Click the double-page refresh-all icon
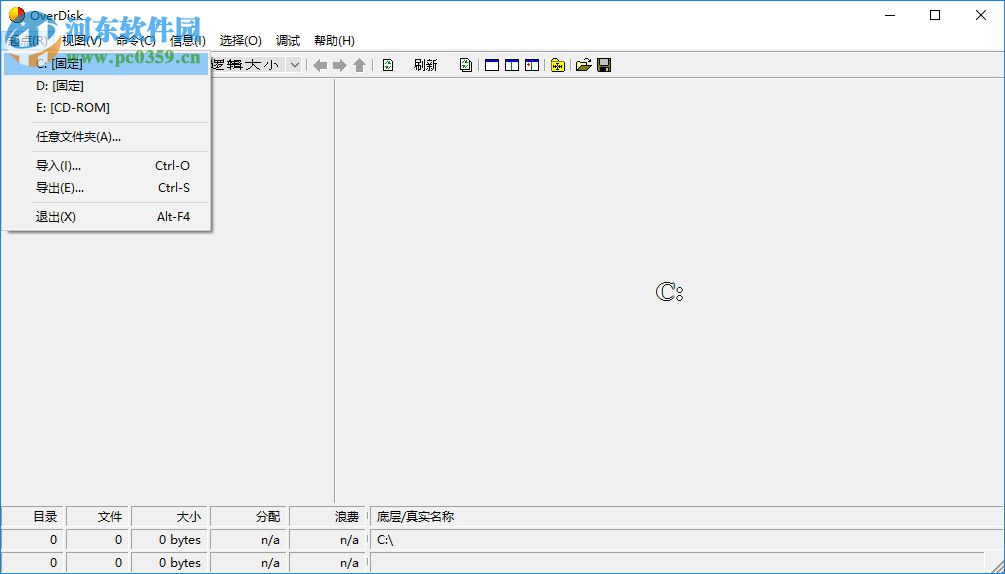Screen dimensions: 1005x574 click(466, 65)
